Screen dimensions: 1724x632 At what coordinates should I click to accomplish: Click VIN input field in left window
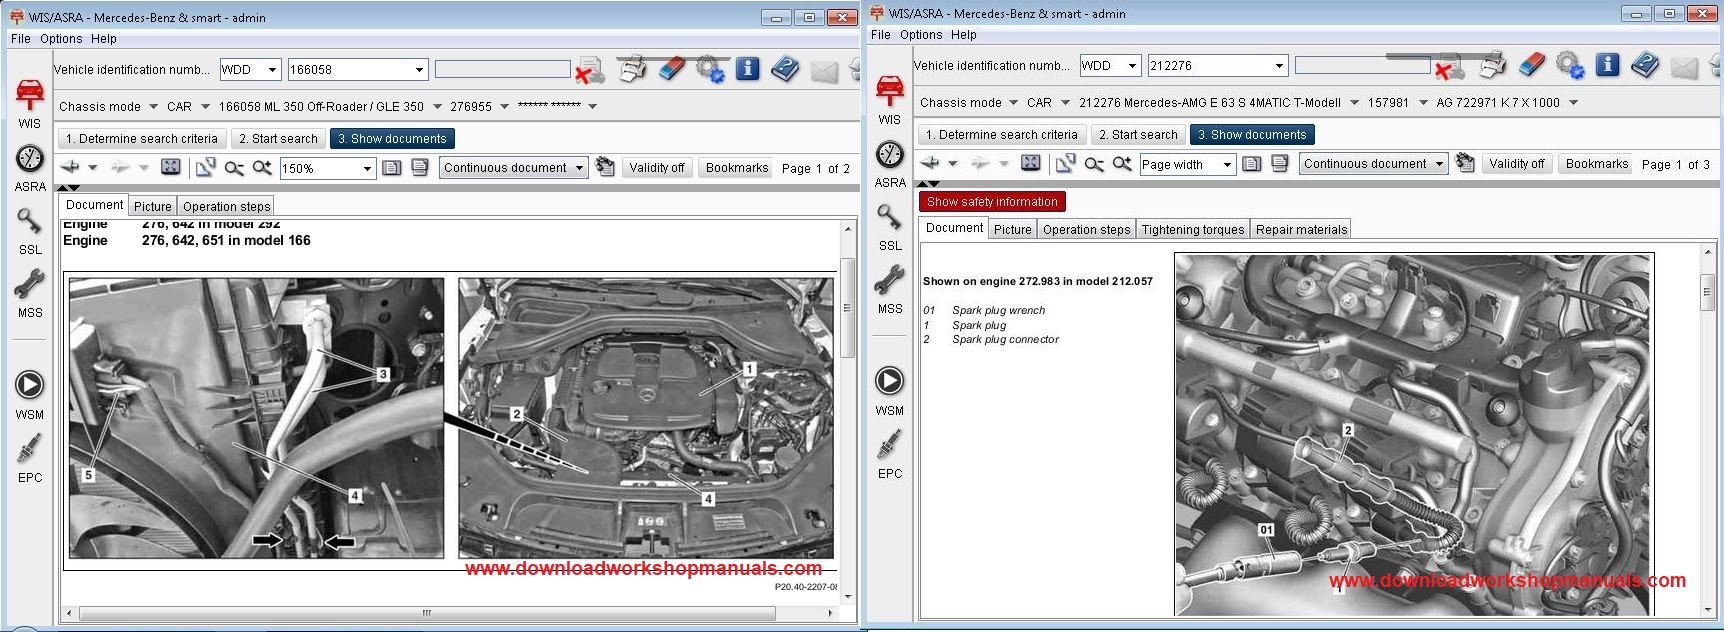point(503,69)
